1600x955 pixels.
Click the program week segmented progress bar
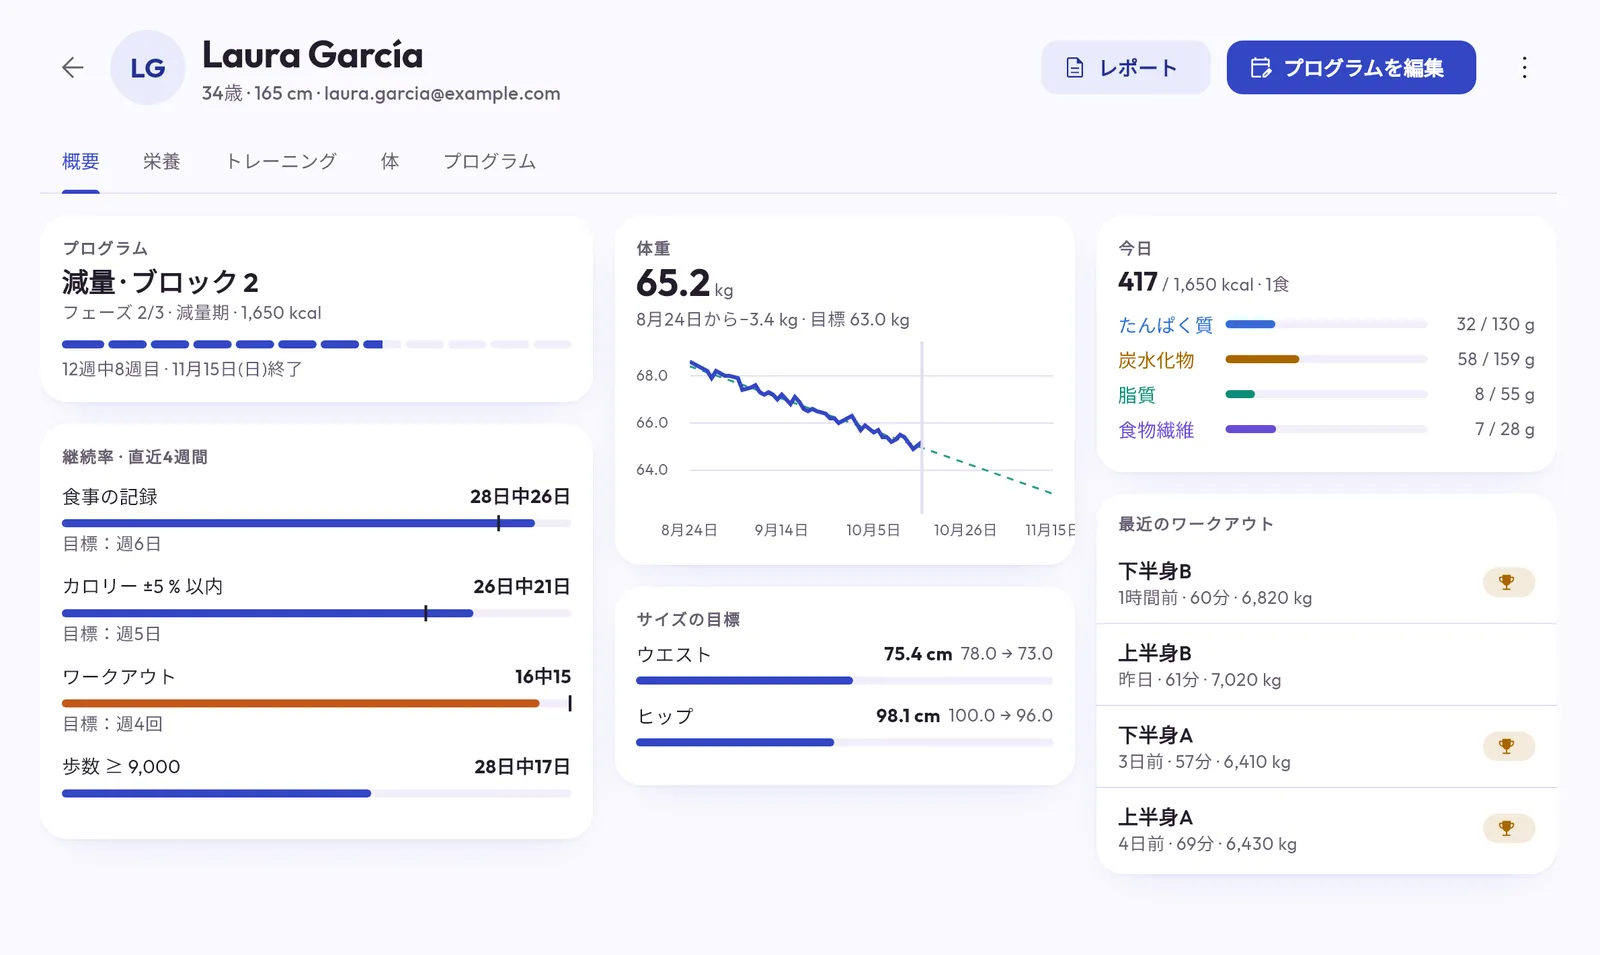pyautogui.click(x=316, y=344)
